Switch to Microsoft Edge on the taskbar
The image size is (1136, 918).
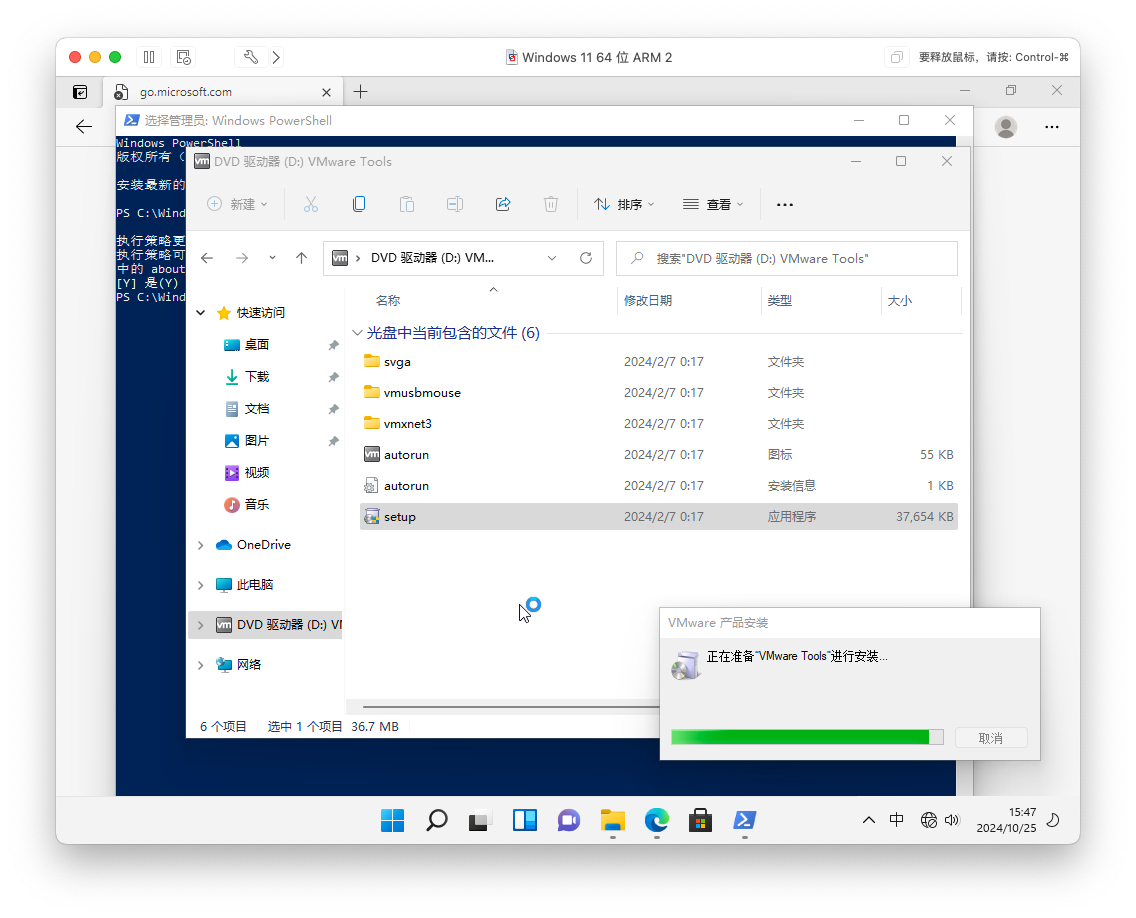click(656, 820)
